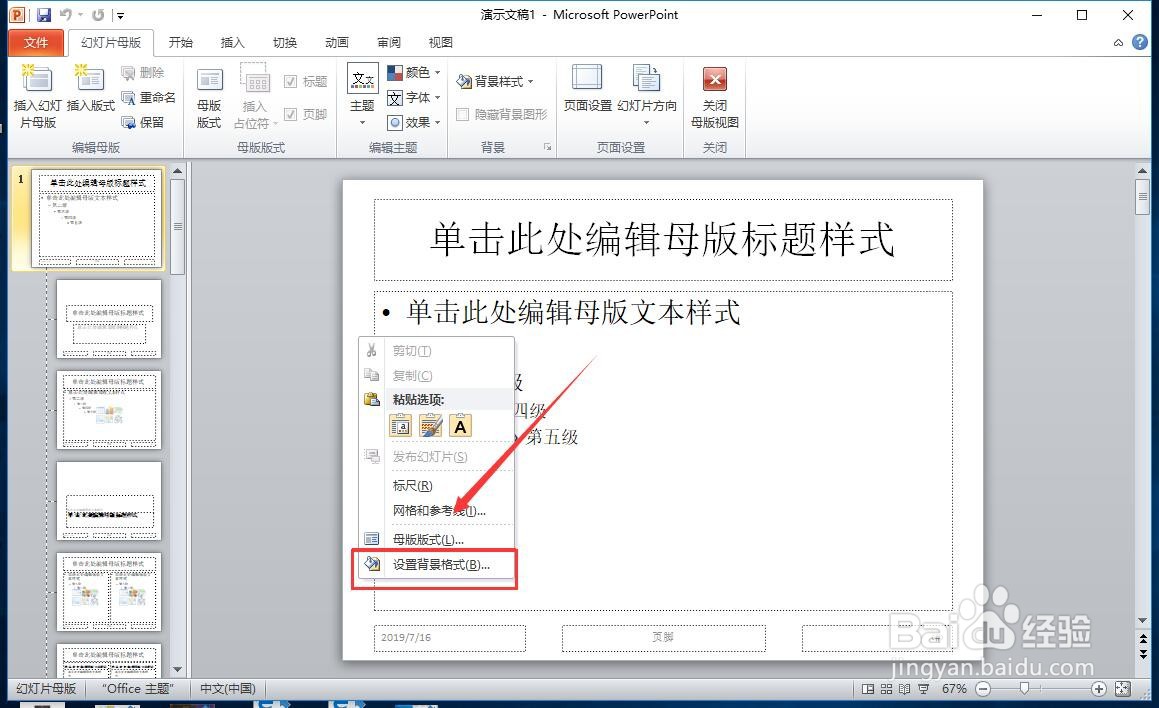Expand the 字体 dropdown
The height and width of the screenshot is (708, 1159).
click(x=412, y=97)
